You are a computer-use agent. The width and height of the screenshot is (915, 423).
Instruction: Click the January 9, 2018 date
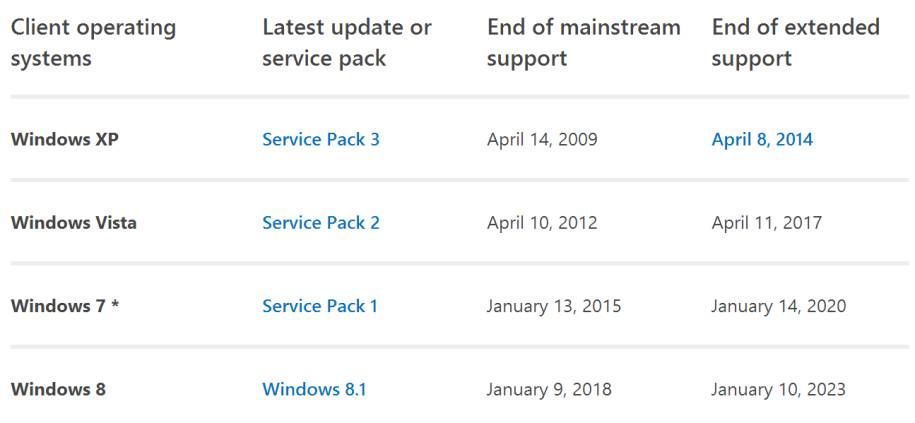549,389
